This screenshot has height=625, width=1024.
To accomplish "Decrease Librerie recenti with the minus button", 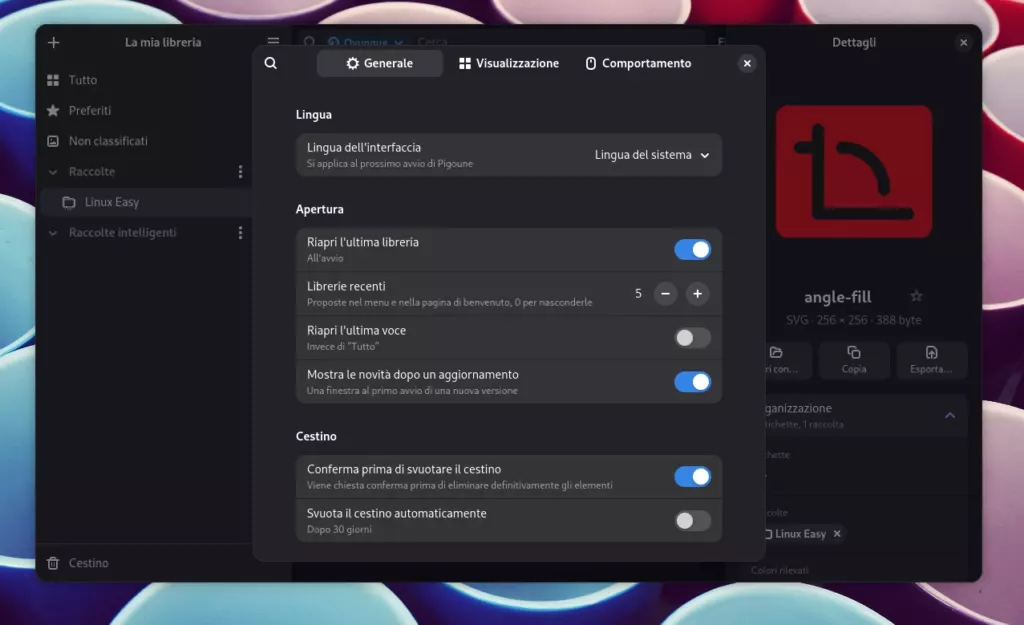I will [x=665, y=294].
